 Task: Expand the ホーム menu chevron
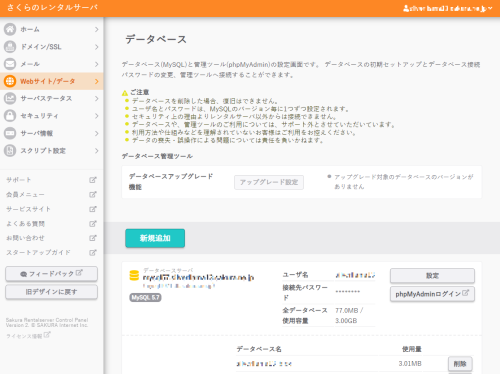tap(96, 29)
